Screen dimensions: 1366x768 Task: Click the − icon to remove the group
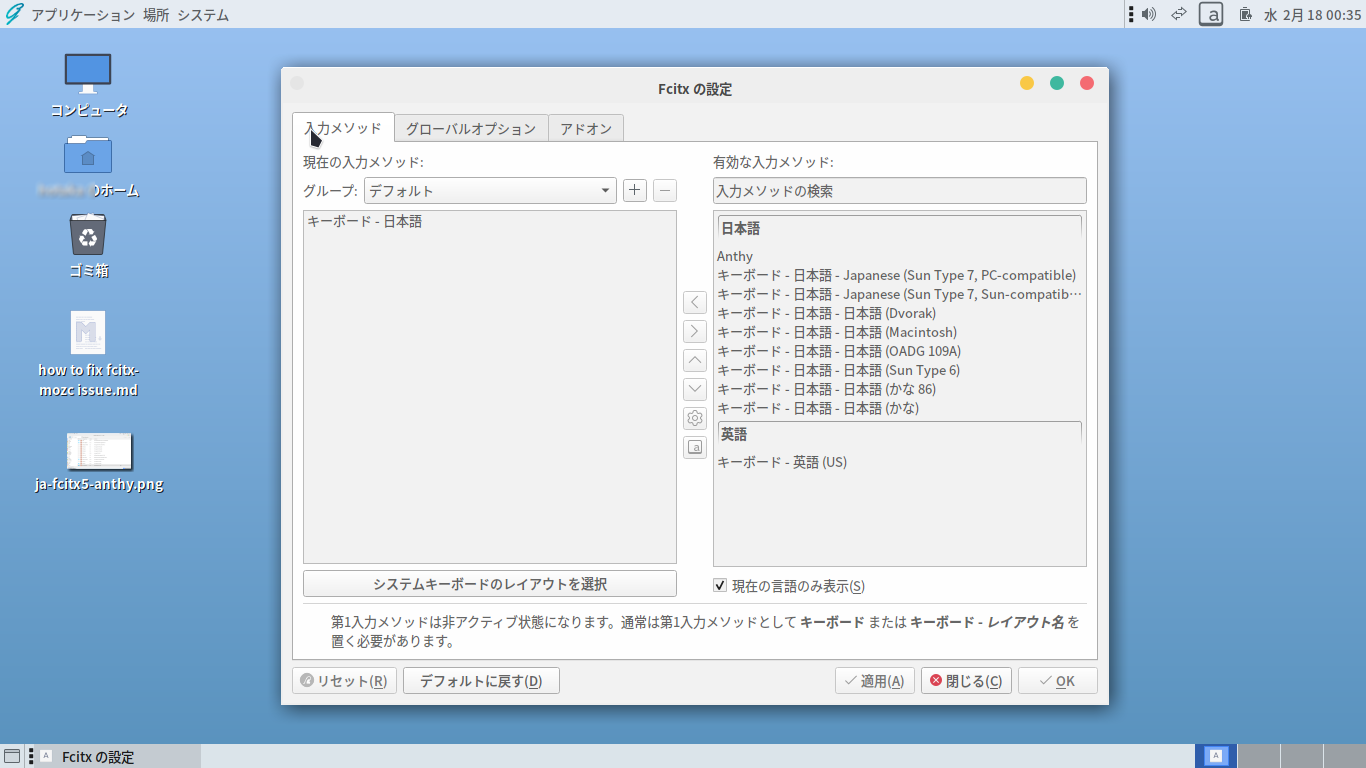664,190
